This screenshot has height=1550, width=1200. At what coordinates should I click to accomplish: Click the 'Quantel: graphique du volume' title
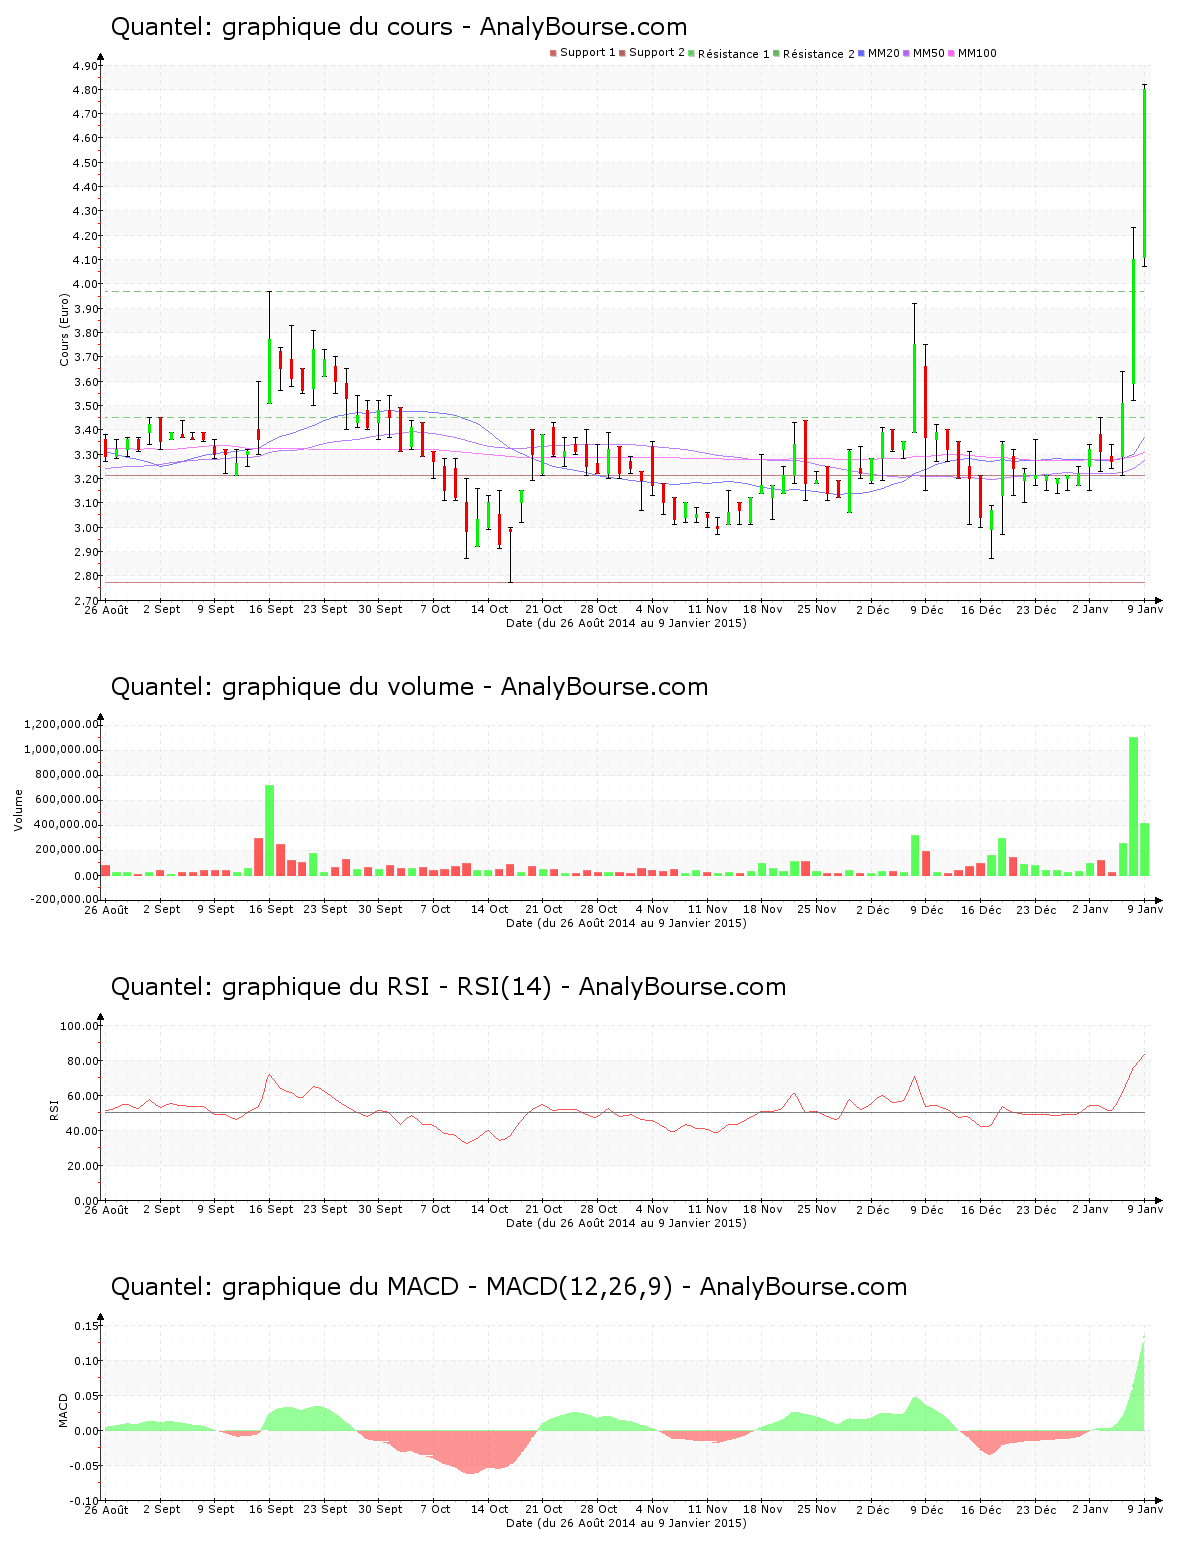pyautogui.click(x=409, y=687)
